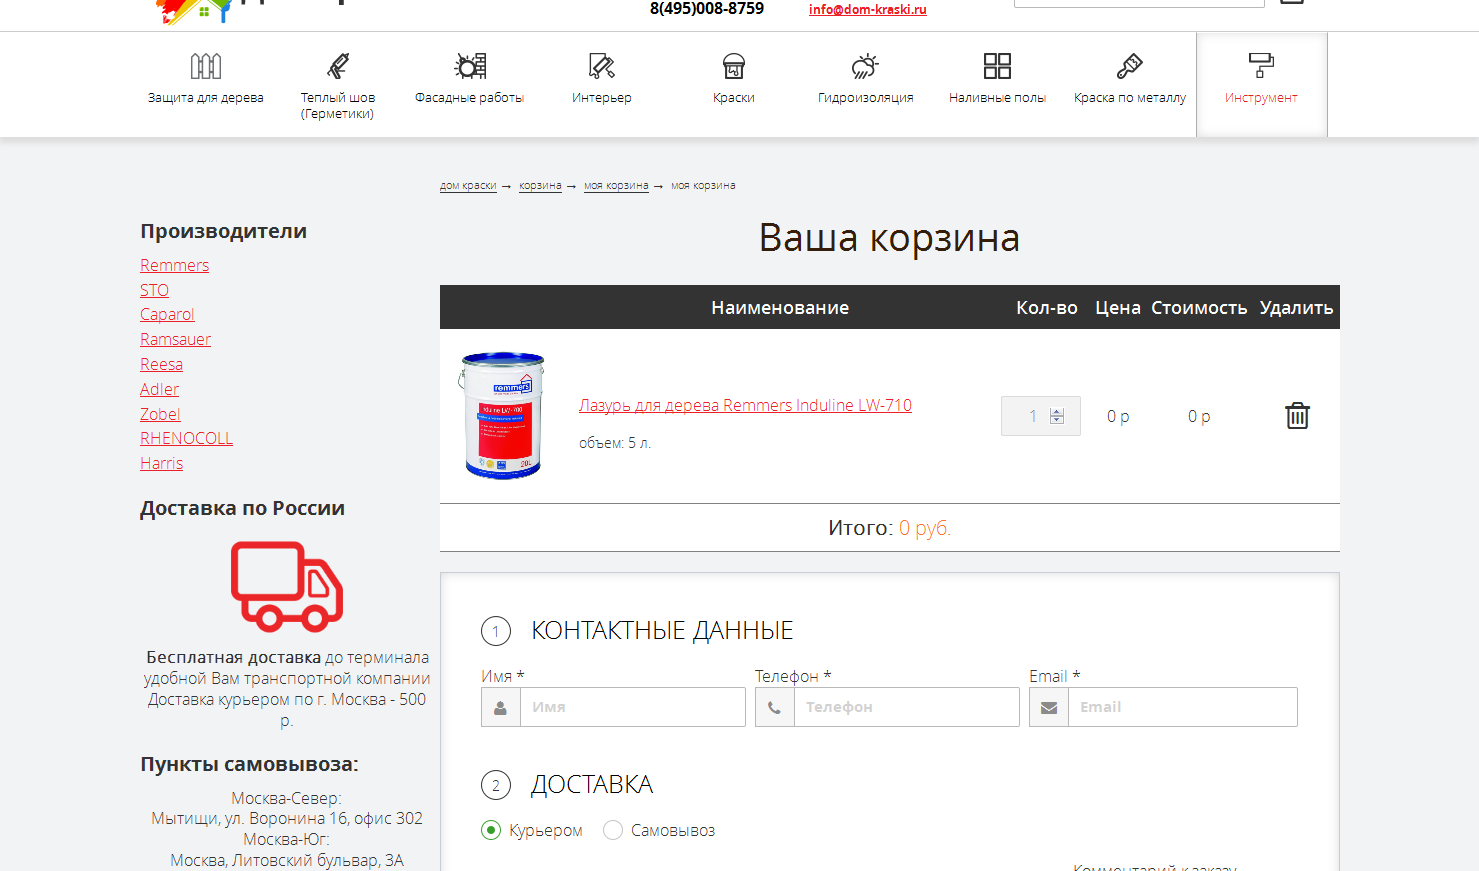Open the Наливные полы tiles icon
Screen dimensions: 1479x871
pyautogui.click(x=997, y=66)
